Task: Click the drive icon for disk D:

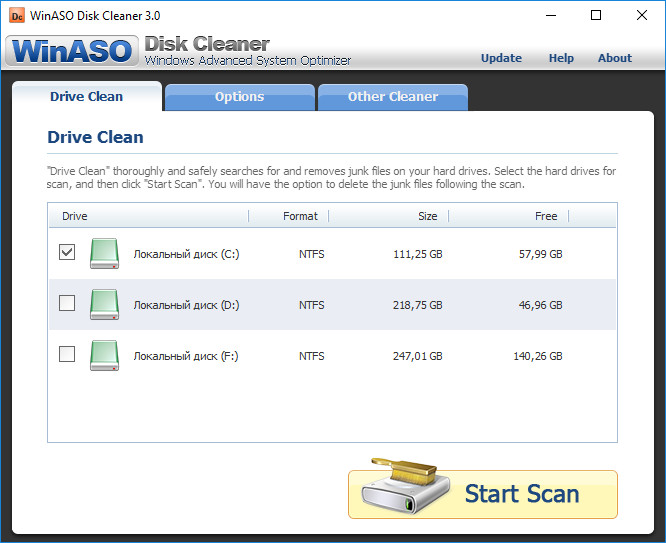Action: 104,305
